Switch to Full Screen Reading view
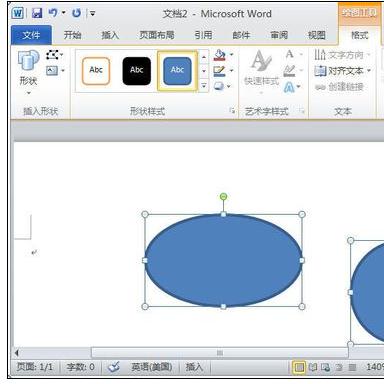Viewport: 384px width, 384px height. point(313,367)
